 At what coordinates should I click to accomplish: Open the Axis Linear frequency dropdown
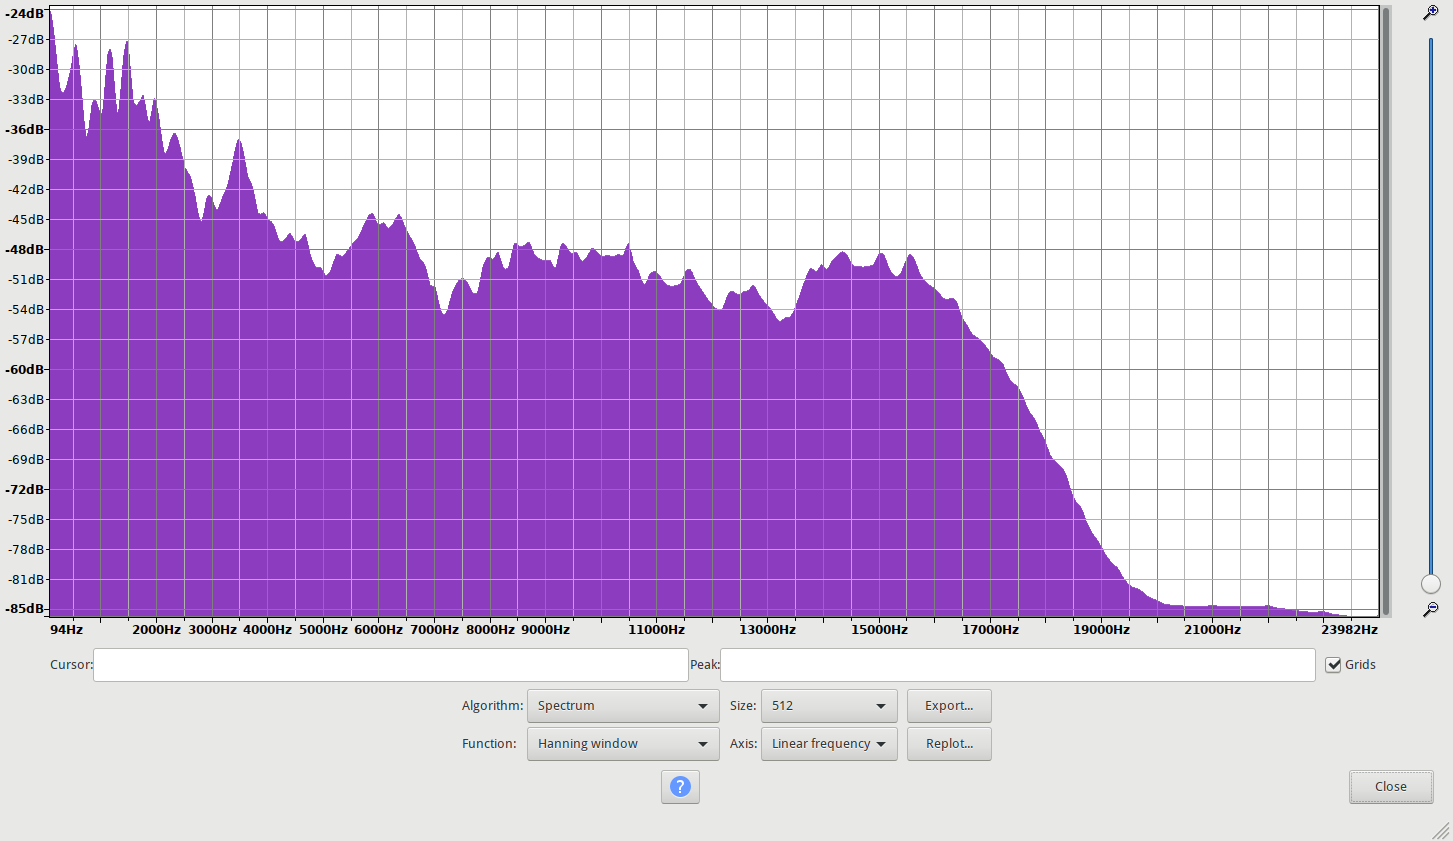829,744
